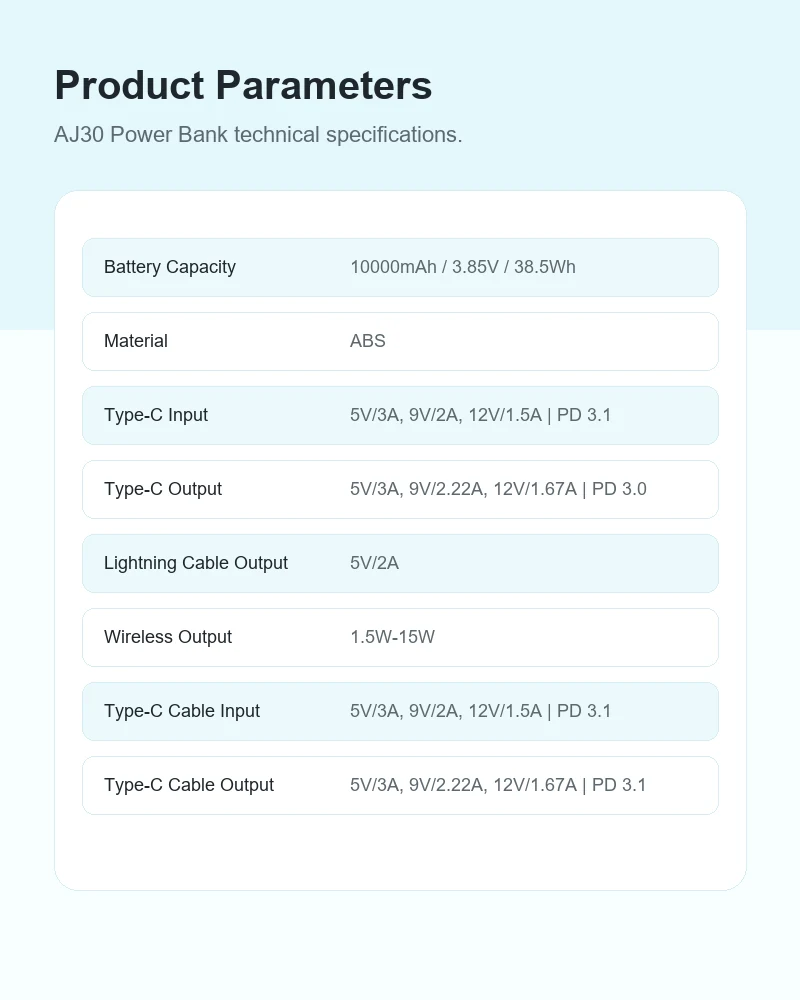Viewport: 800px width, 1000px height.
Task: Select the Type-C Cable Output row's value
Action: pos(498,784)
